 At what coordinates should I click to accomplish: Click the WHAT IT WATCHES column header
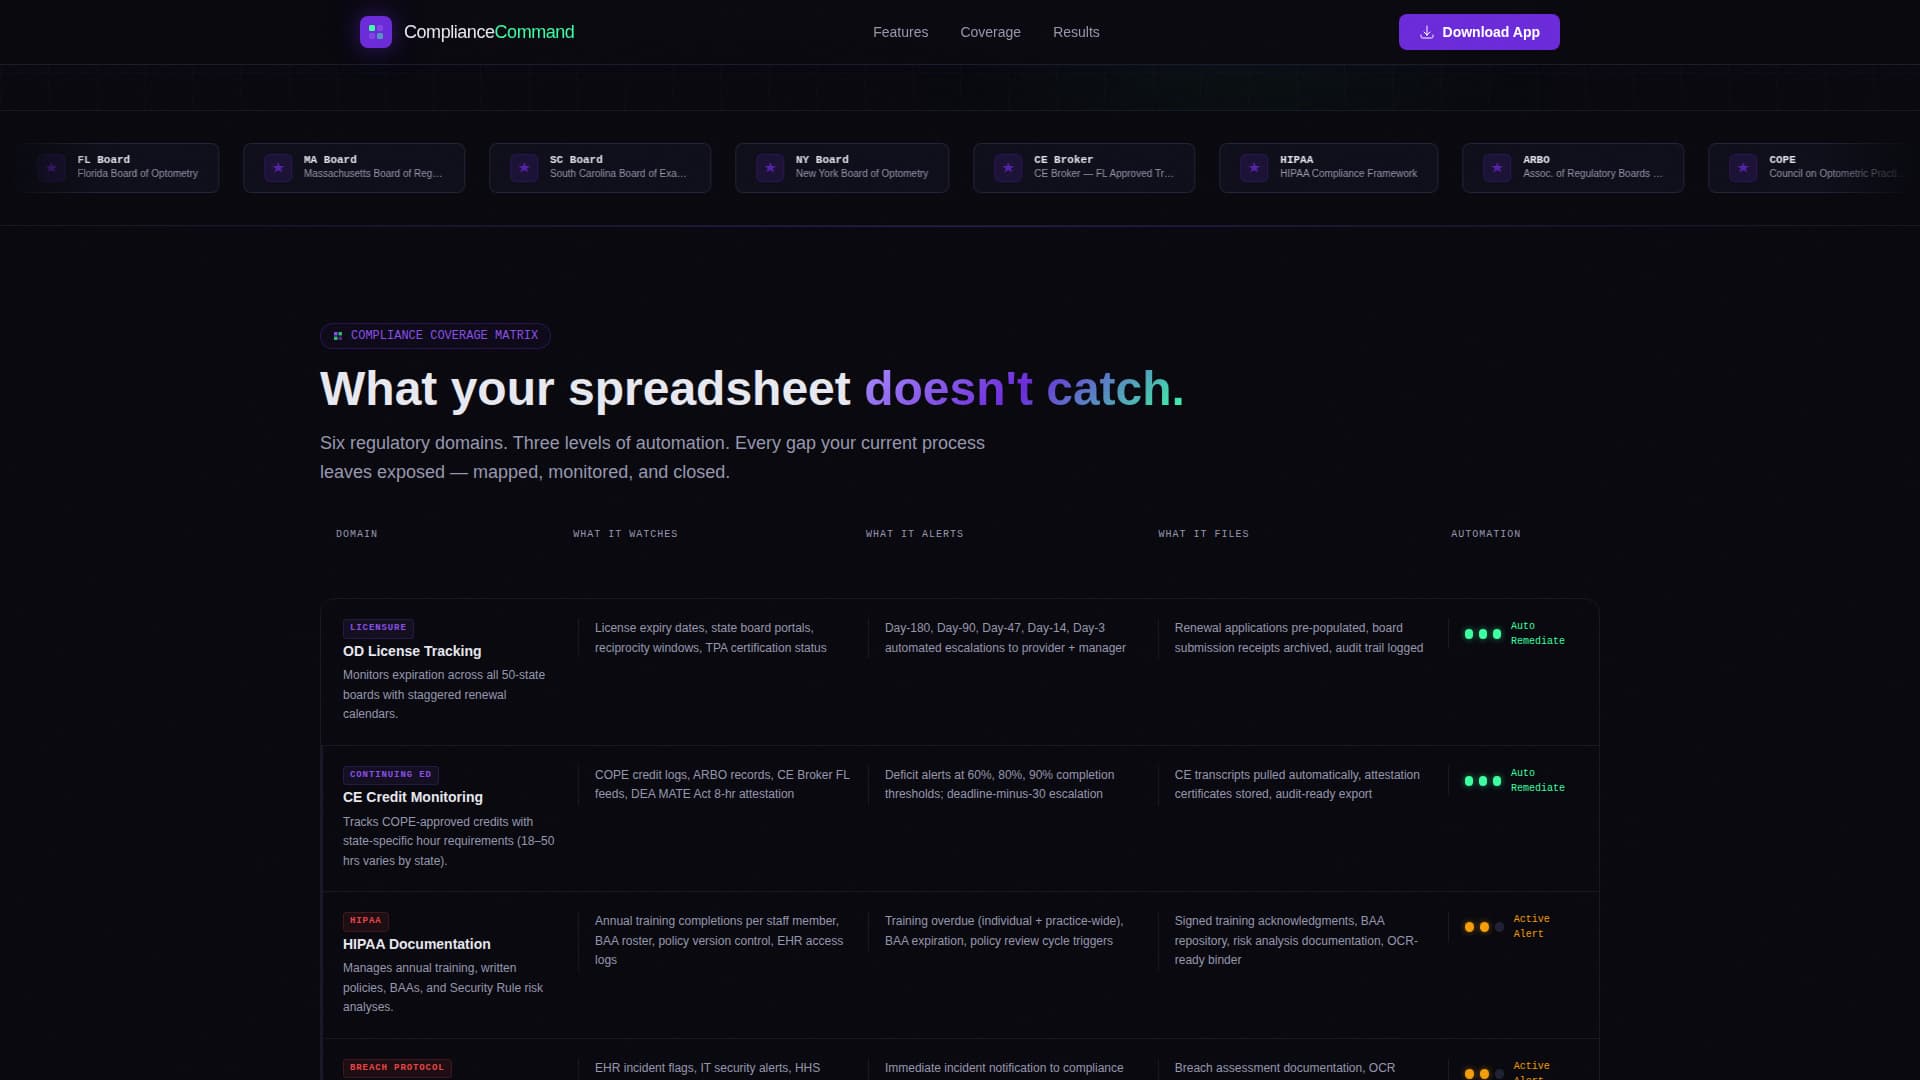pos(625,534)
